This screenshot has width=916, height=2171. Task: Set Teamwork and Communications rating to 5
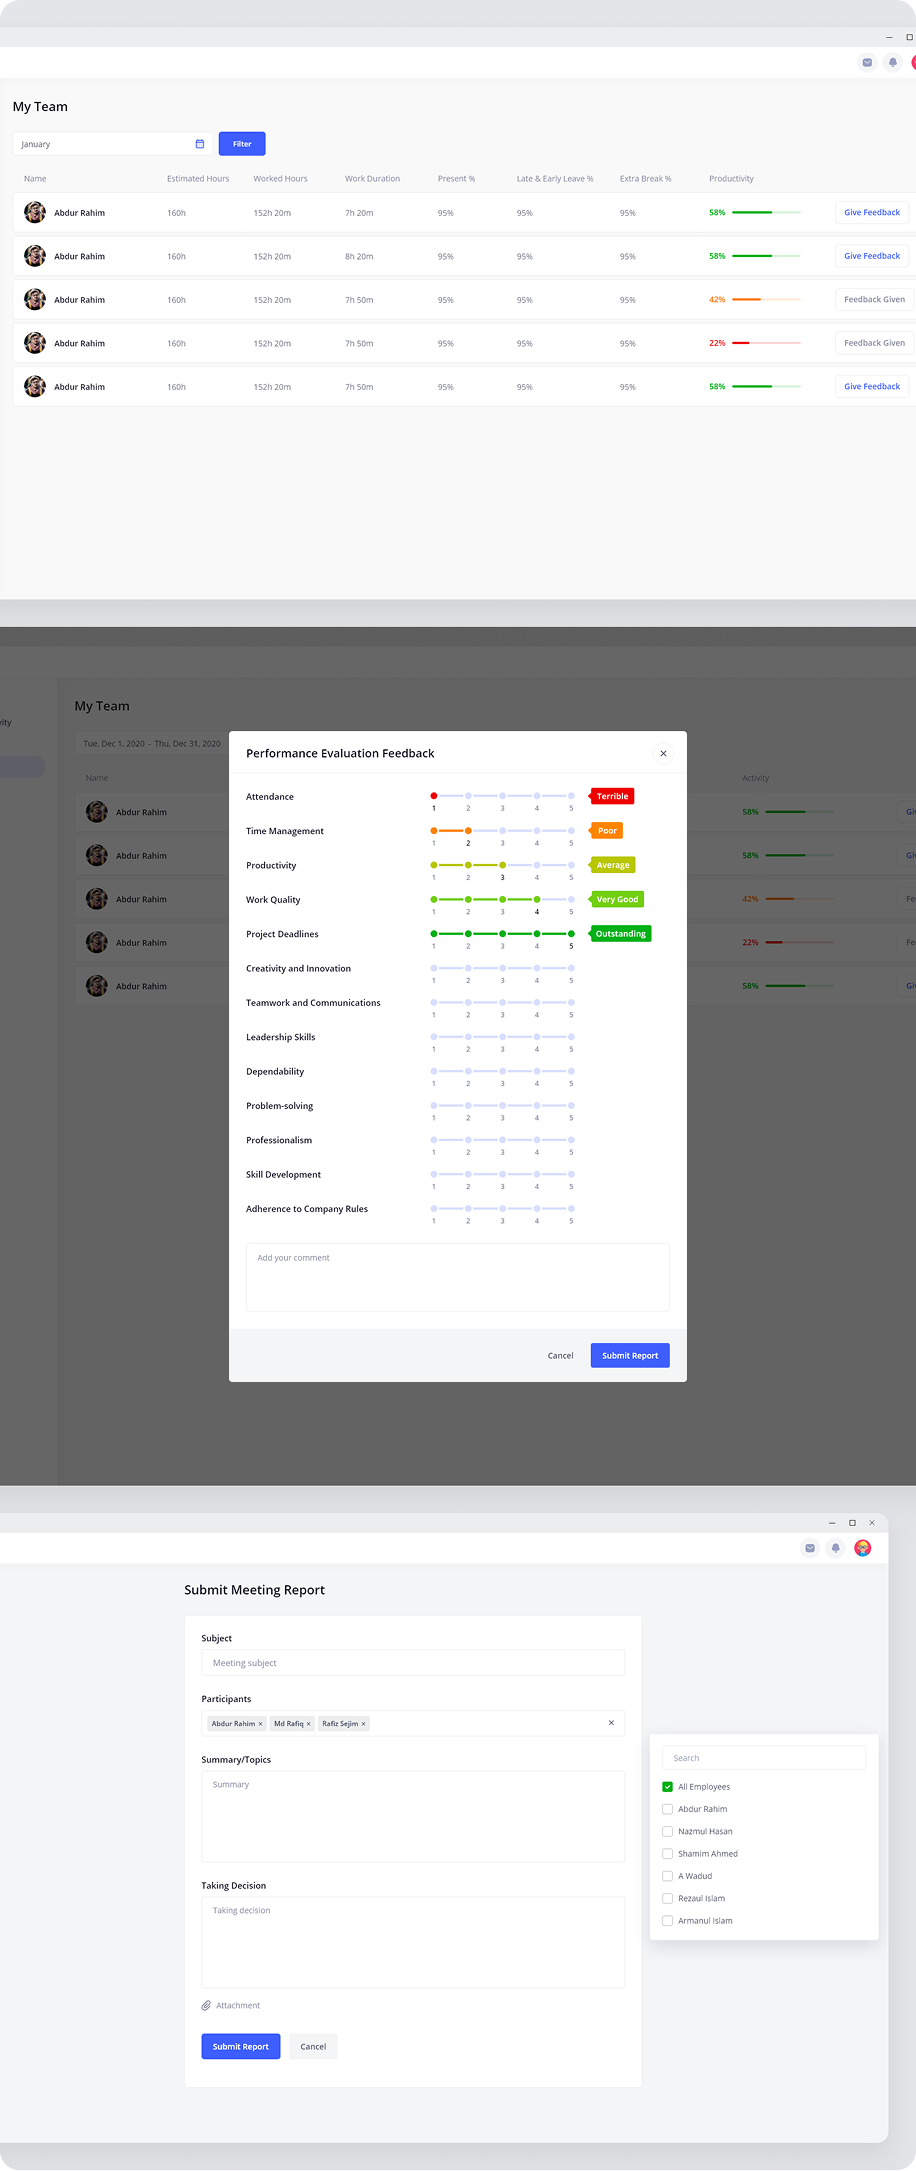pos(571,1002)
